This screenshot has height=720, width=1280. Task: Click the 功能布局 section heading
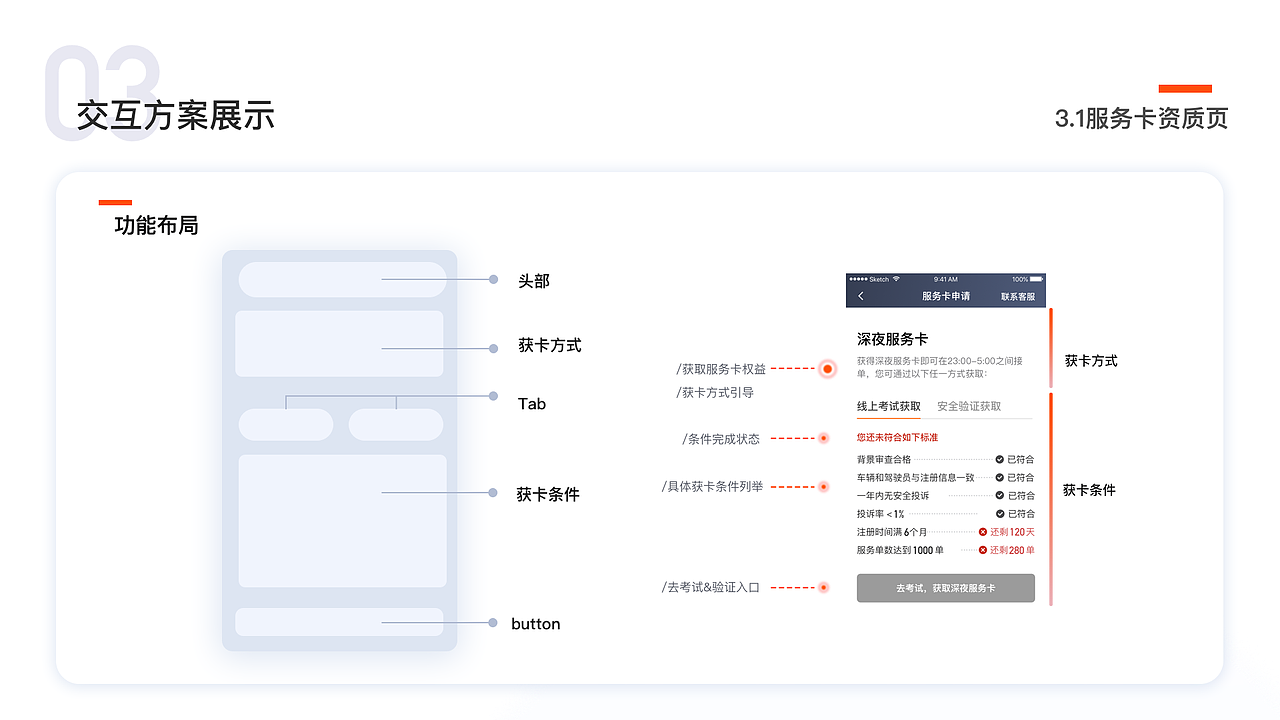point(156,226)
